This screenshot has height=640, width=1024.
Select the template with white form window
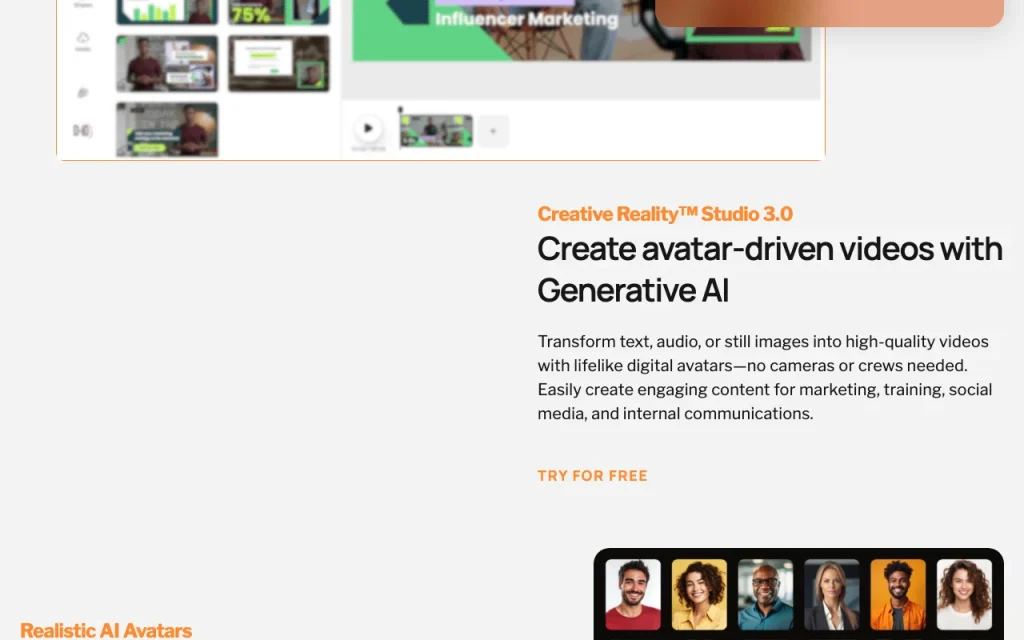click(279, 63)
